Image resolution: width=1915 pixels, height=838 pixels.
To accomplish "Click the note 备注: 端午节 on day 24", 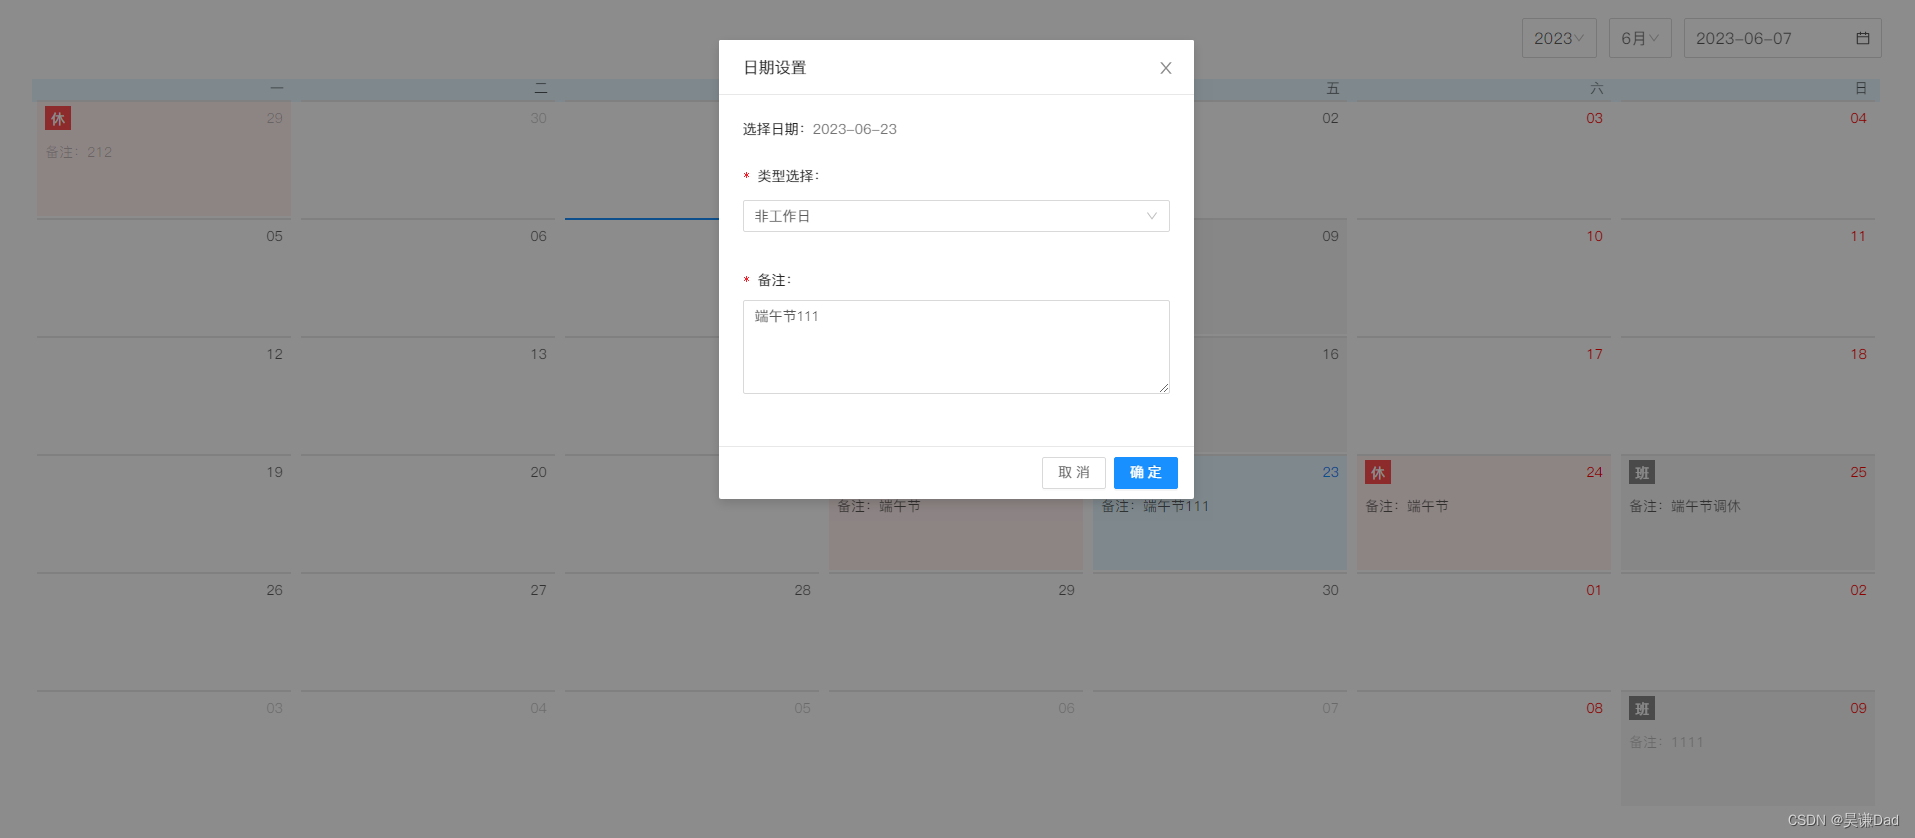I will (1407, 506).
